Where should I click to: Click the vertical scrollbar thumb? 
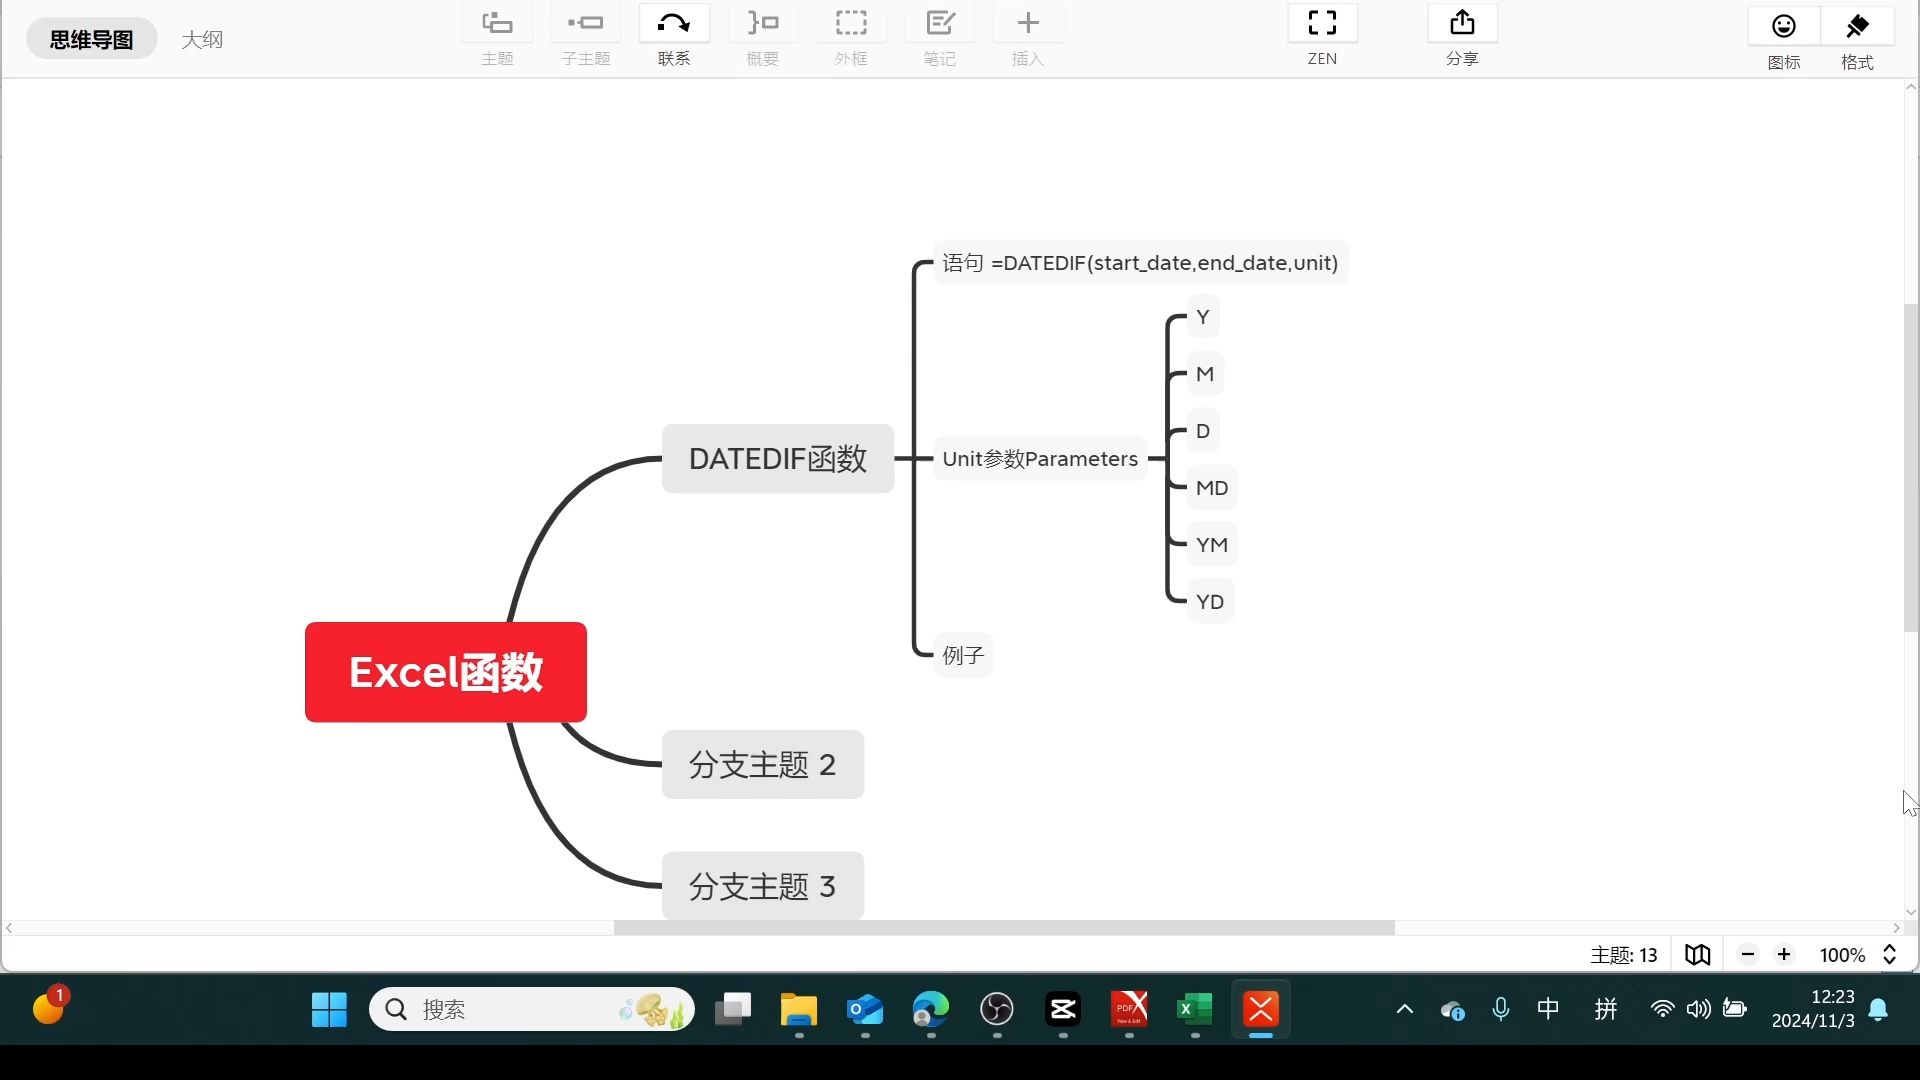(x=1911, y=468)
